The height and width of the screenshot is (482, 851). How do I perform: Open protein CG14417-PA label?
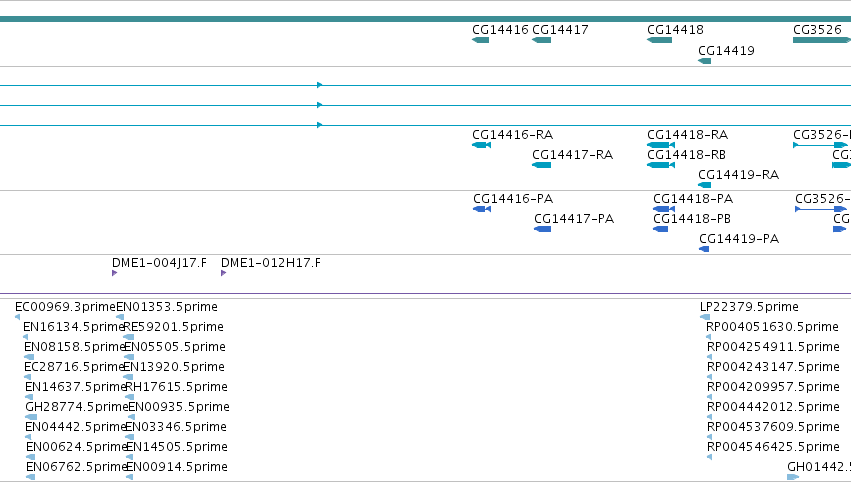click(574, 219)
